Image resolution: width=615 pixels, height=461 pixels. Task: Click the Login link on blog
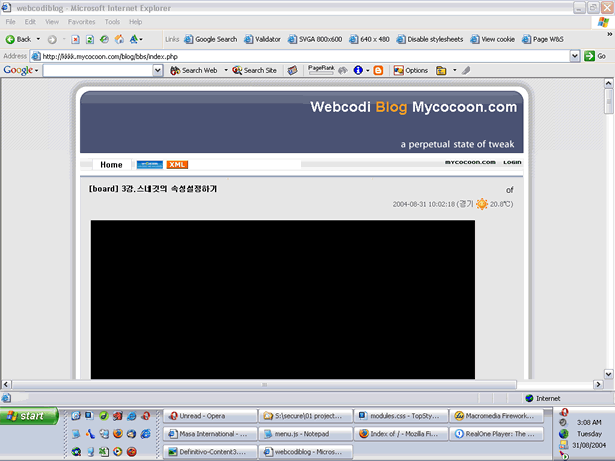512,162
